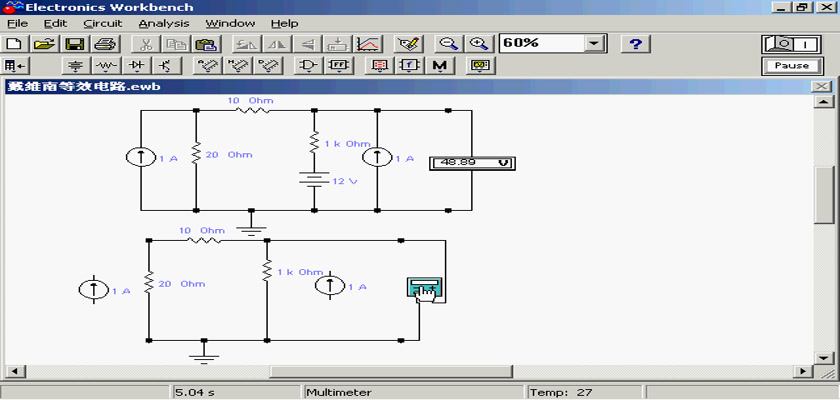Open the Edit menu
Image resolution: width=840 pixels, height=400 pixels.
pyautogui.click(x=55, y=24)
